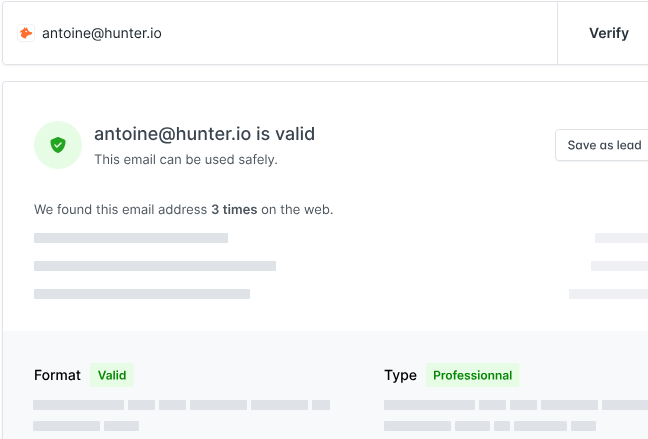Open the second loading source row
This screenshot has width=648, height=439.
pos(155,266)
